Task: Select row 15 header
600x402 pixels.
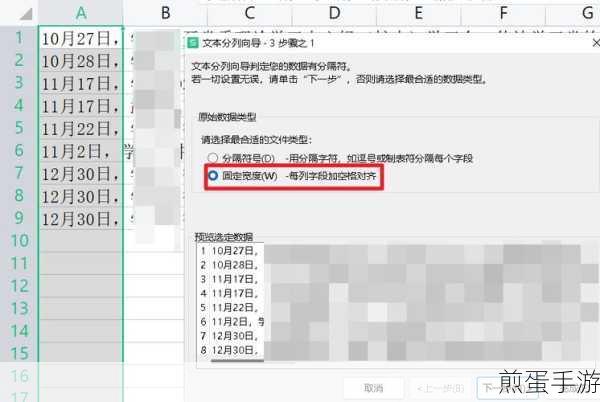Action: click(19, 353)
